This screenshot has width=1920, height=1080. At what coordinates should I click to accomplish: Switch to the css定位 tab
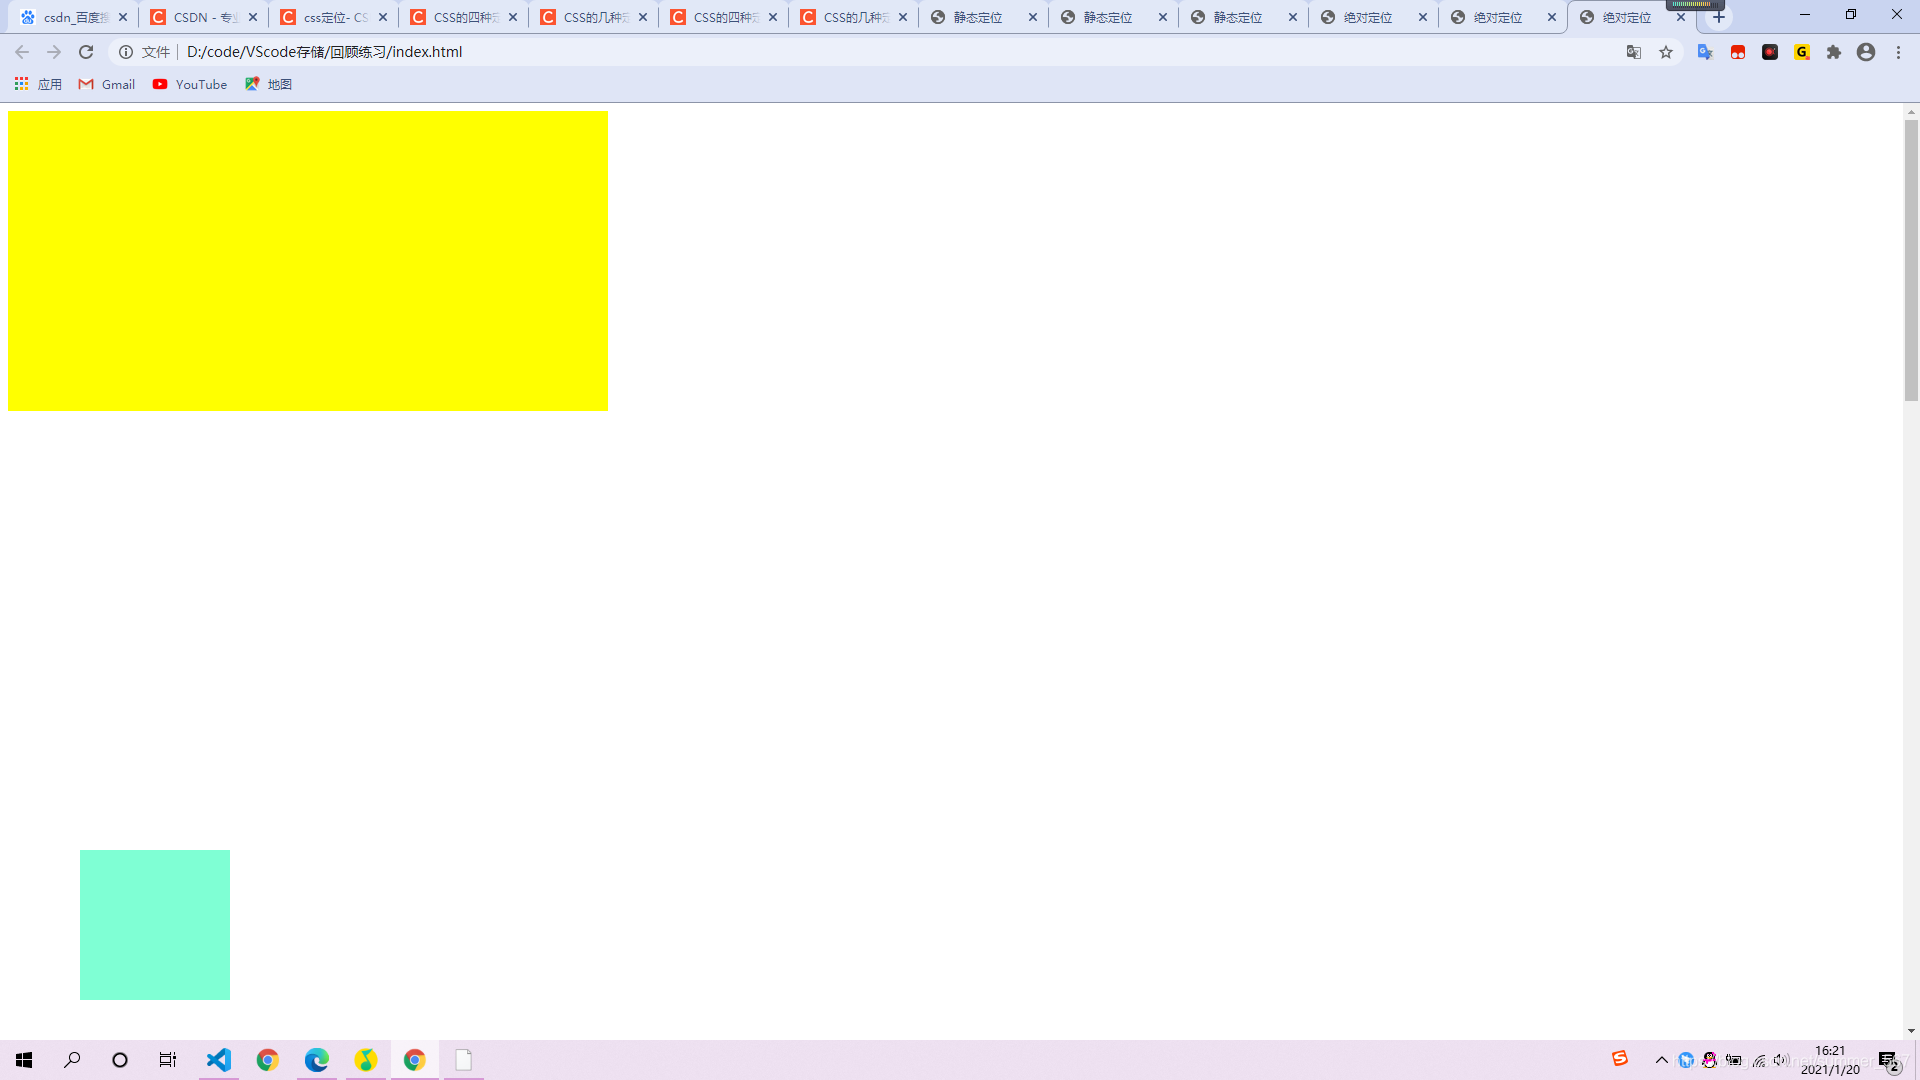pyautogui.click(x=330, y=17)
